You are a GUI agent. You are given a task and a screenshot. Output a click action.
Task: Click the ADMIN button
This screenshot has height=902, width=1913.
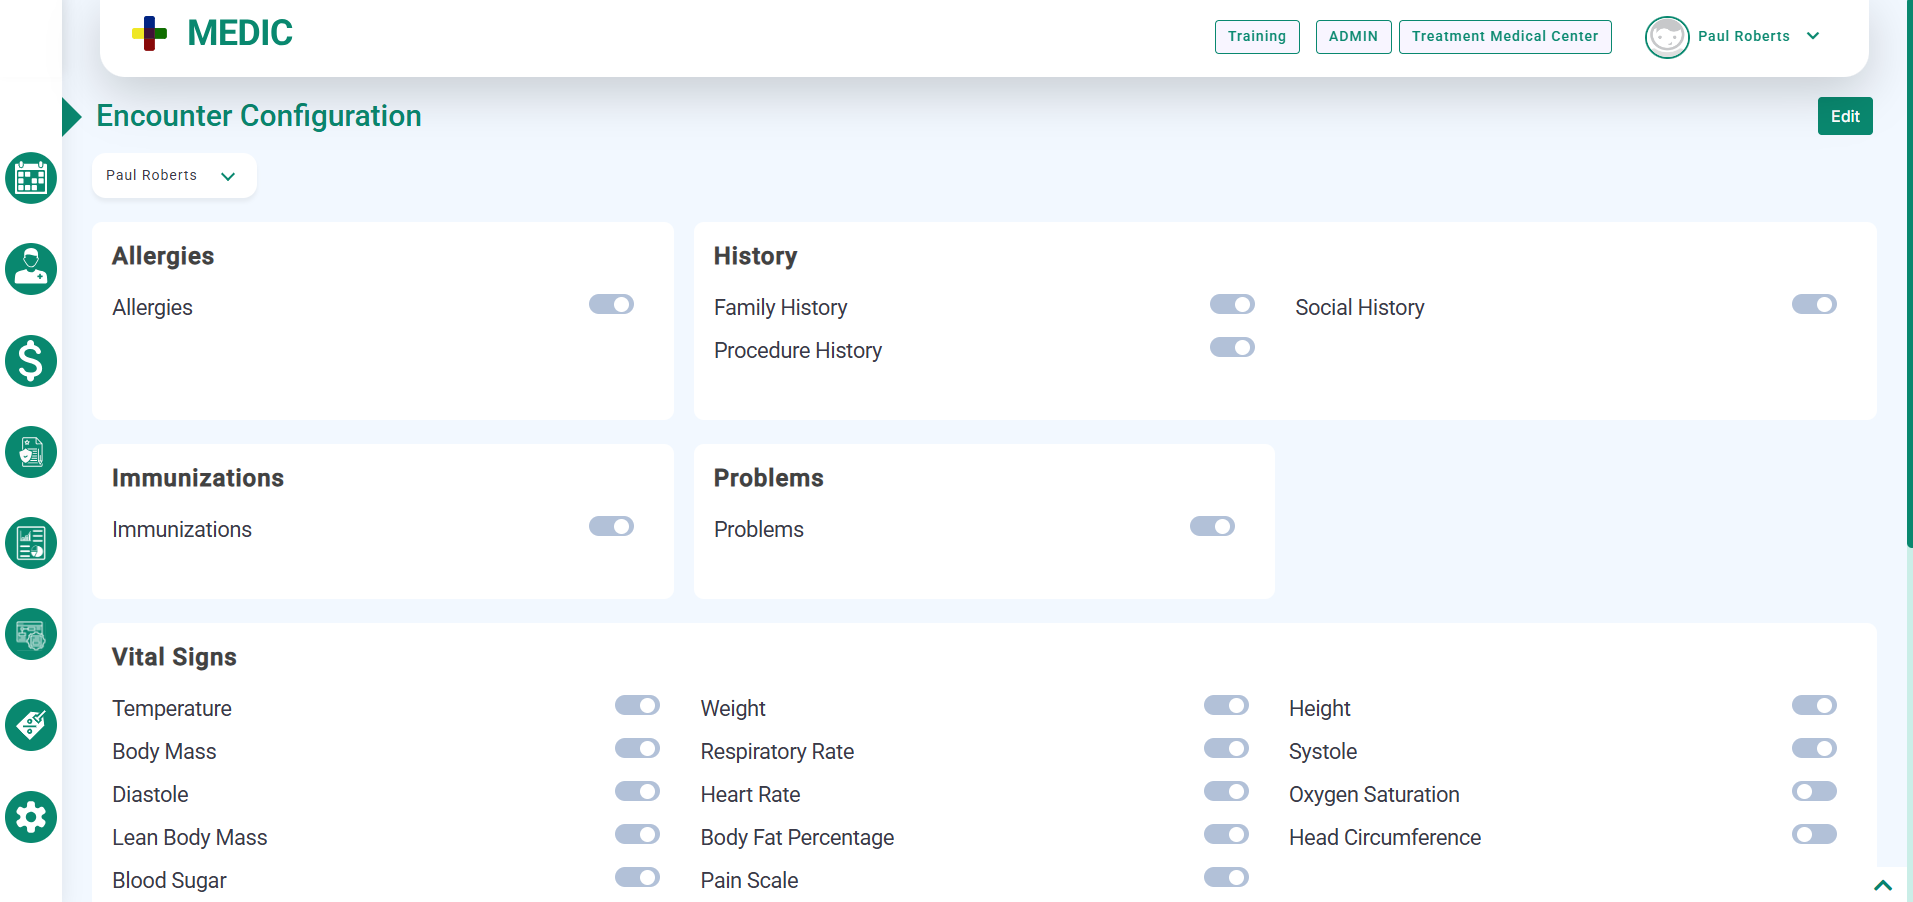coord(1353,37)
